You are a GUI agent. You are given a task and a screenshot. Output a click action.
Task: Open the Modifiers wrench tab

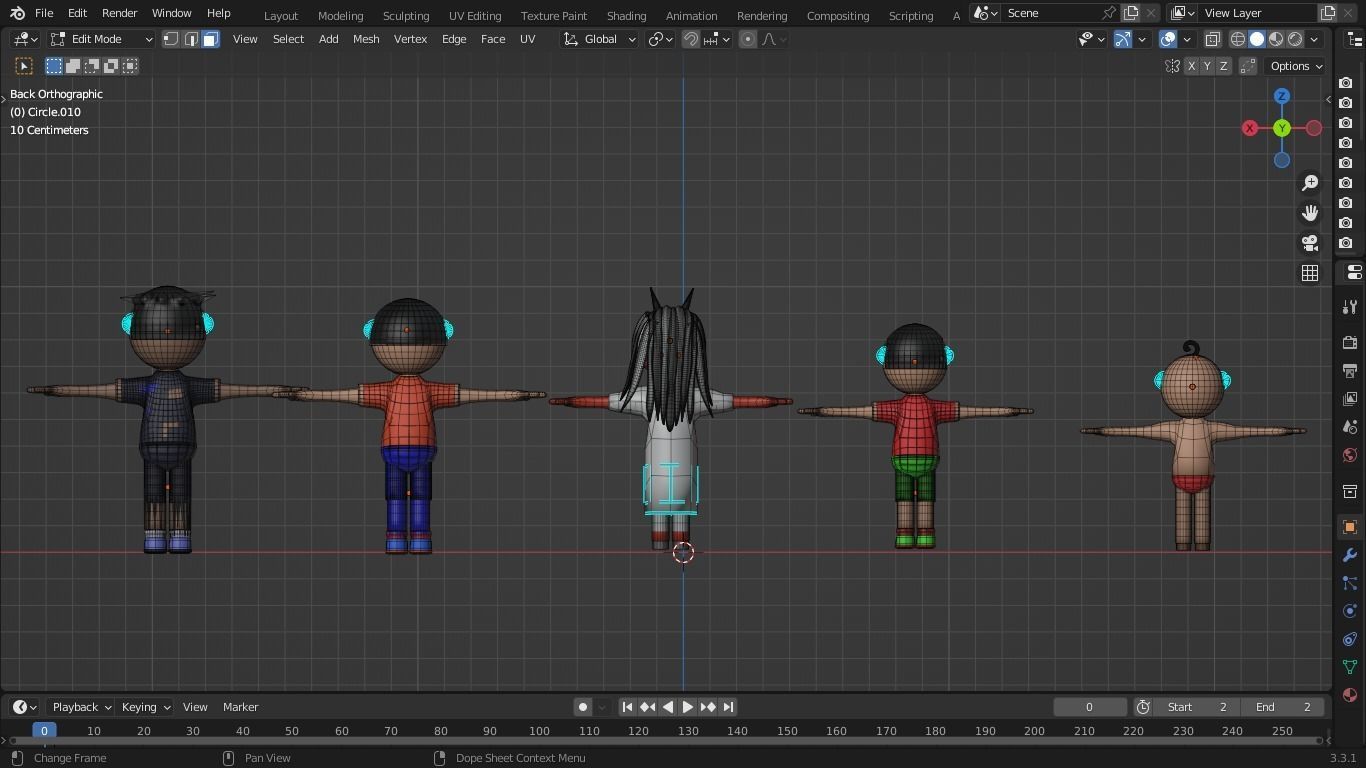pos(1350,555)
